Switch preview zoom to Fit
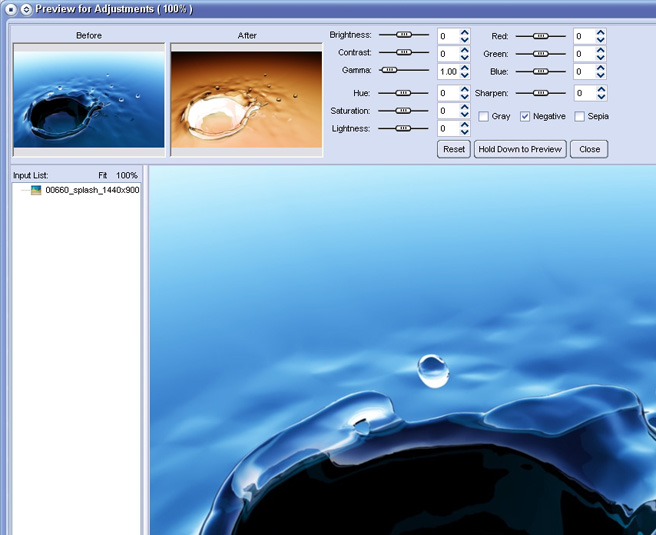Viewport: 656px width, 535px height. 102,175
